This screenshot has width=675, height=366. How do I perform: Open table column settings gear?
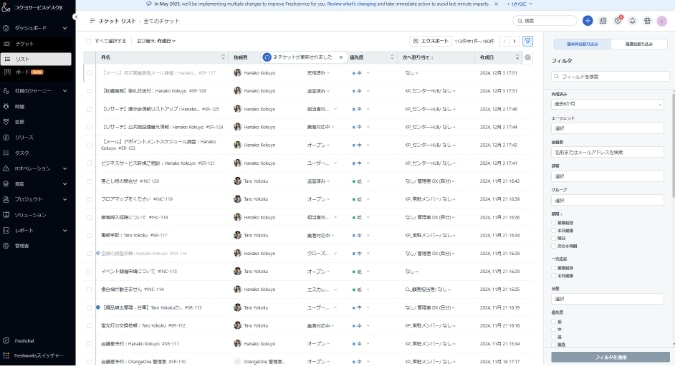click(x=527, y=57)
